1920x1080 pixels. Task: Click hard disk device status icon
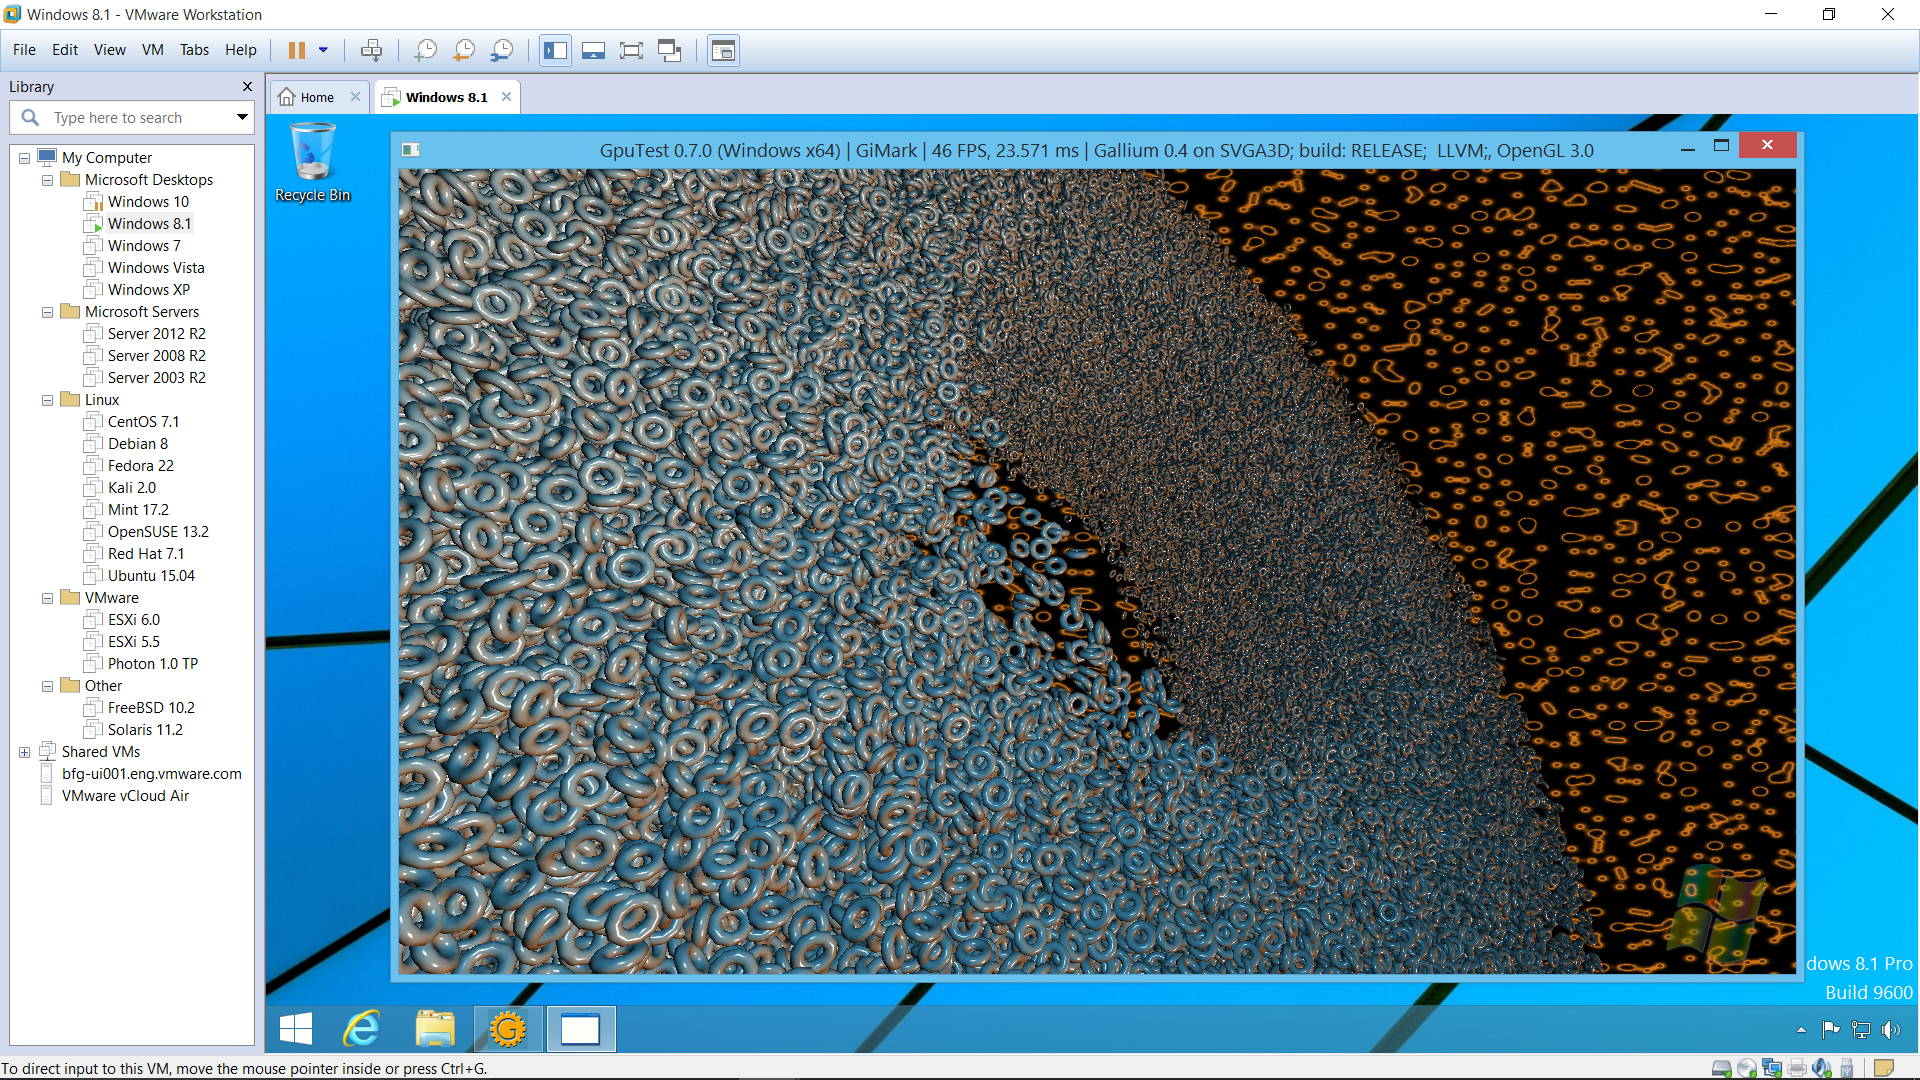pyautogui.click(x=1722, y=1068)
